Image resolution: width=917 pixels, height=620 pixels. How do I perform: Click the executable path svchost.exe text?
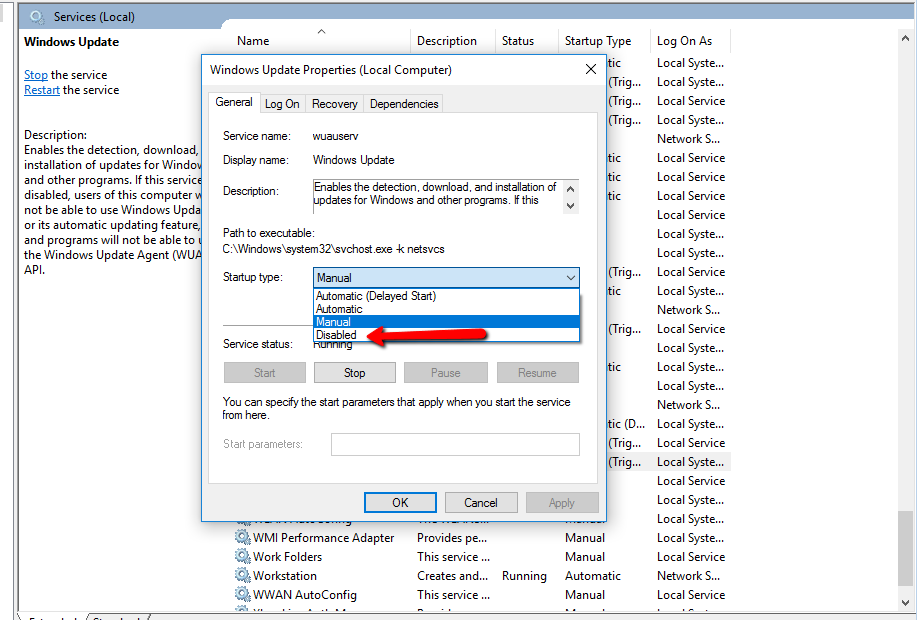[333, 249]
